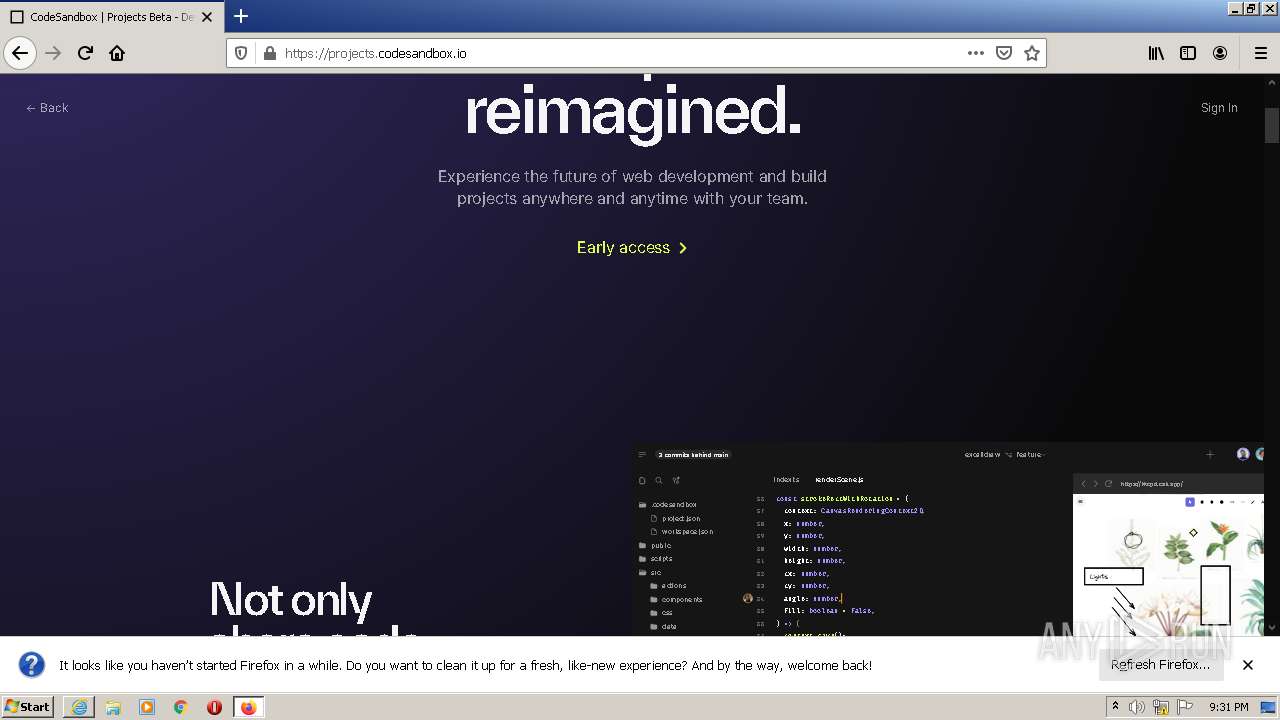This screenshot has width=1280, height=720.
Task: Bookmark this page with the star
Action: [x=1032, y=53]
